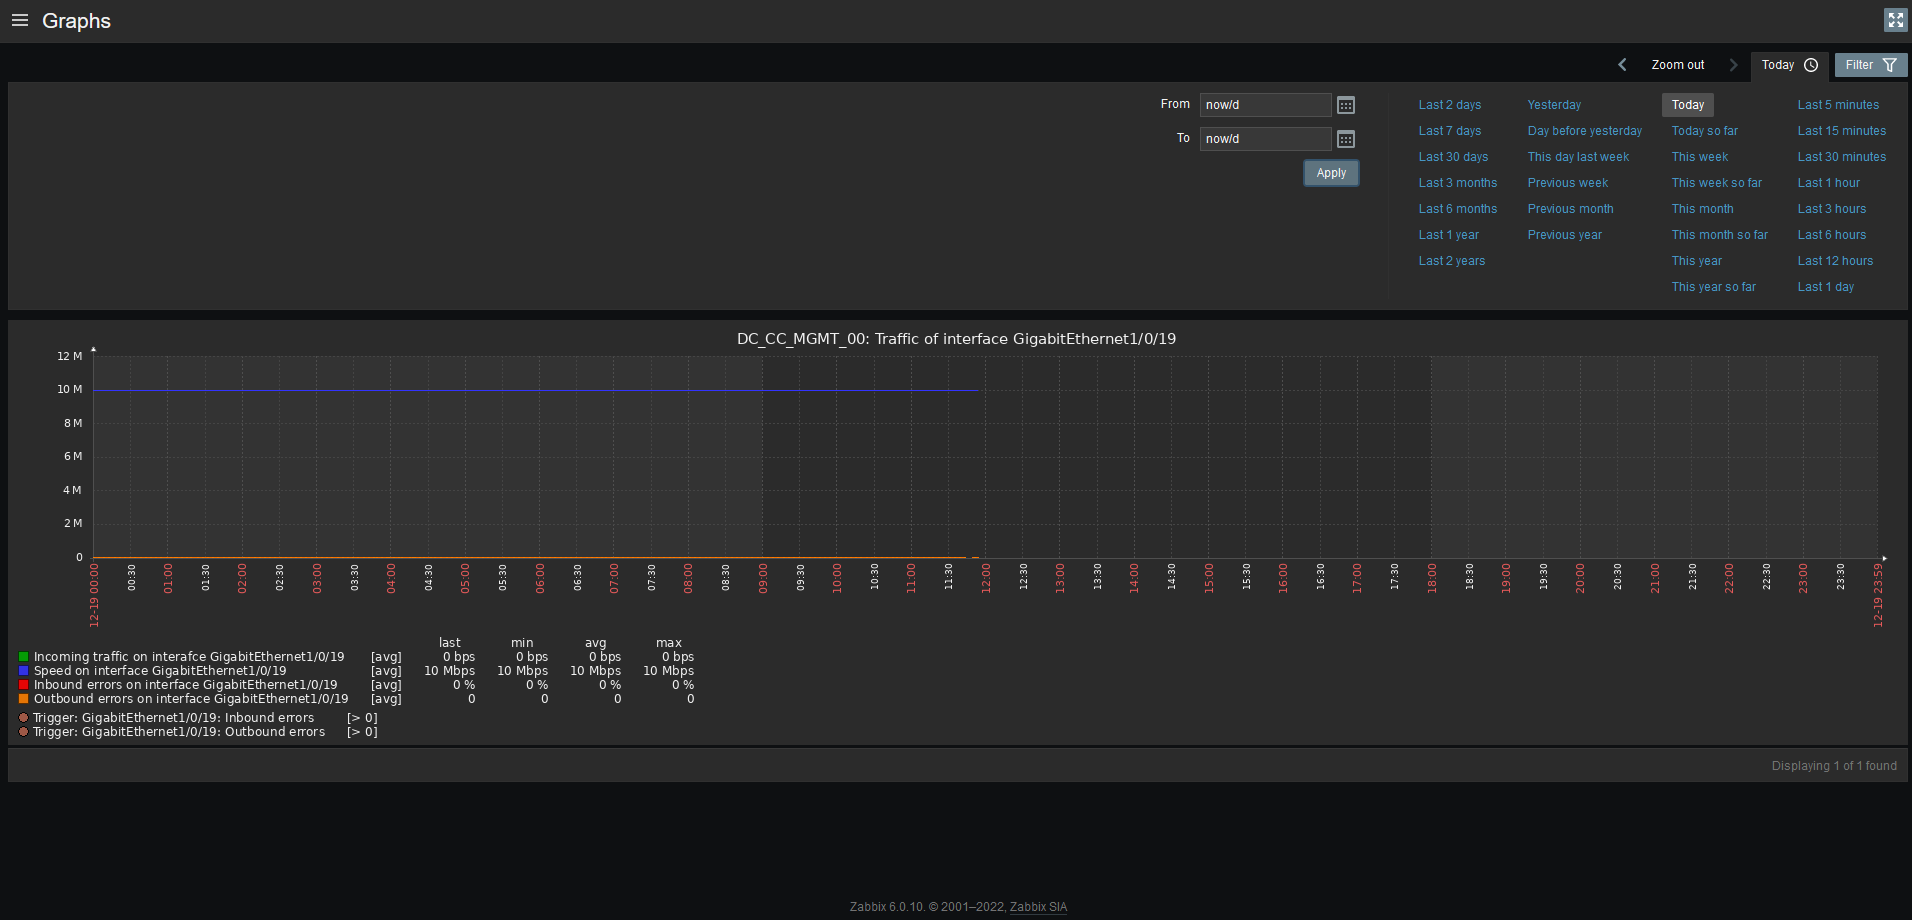Open the From date calendar picker

(x=1346, y=105)
